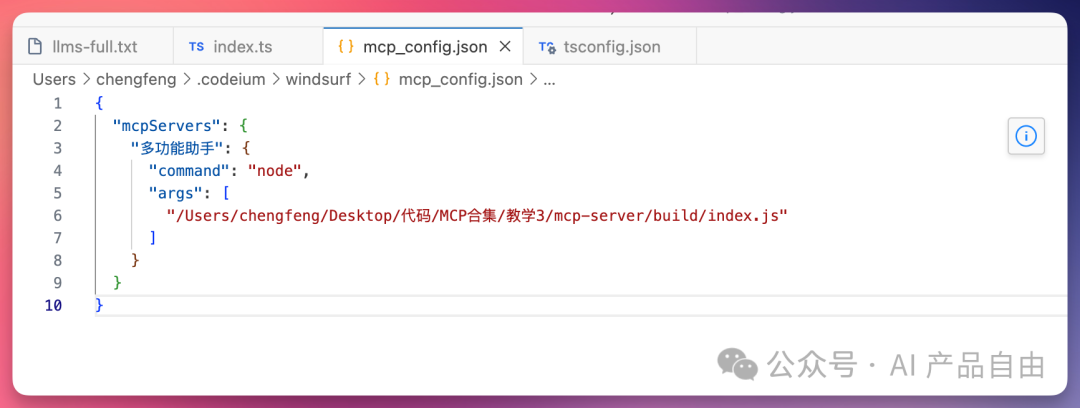Open the chengfeng breadcrumb folder

[138, 79]
